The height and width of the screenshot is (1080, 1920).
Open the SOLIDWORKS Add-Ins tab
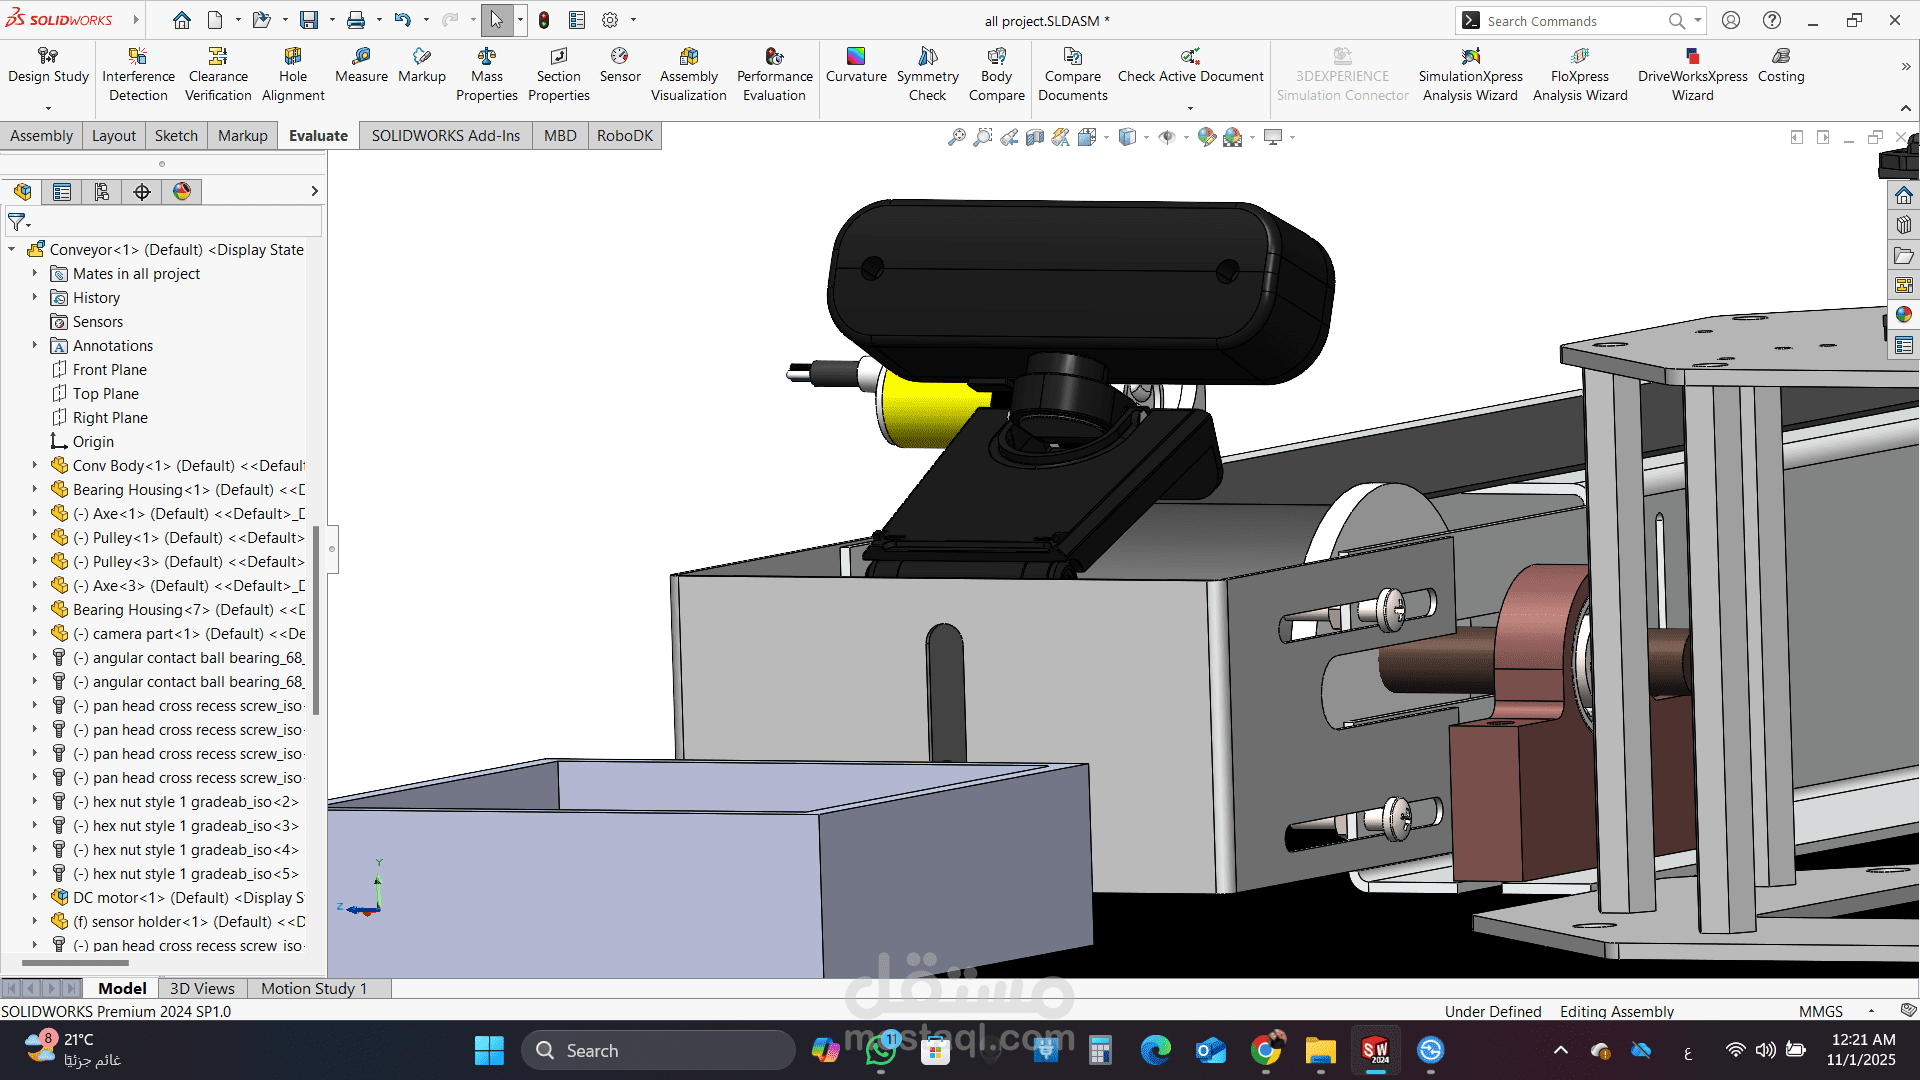pyautogui.click(x=446, y=136)
